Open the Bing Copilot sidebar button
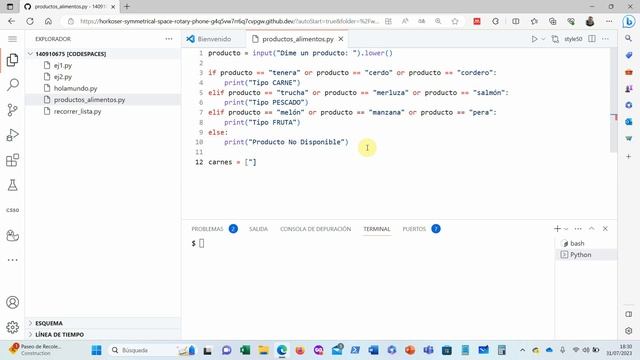Screen dimensions: 640x360 coord(629,21)
